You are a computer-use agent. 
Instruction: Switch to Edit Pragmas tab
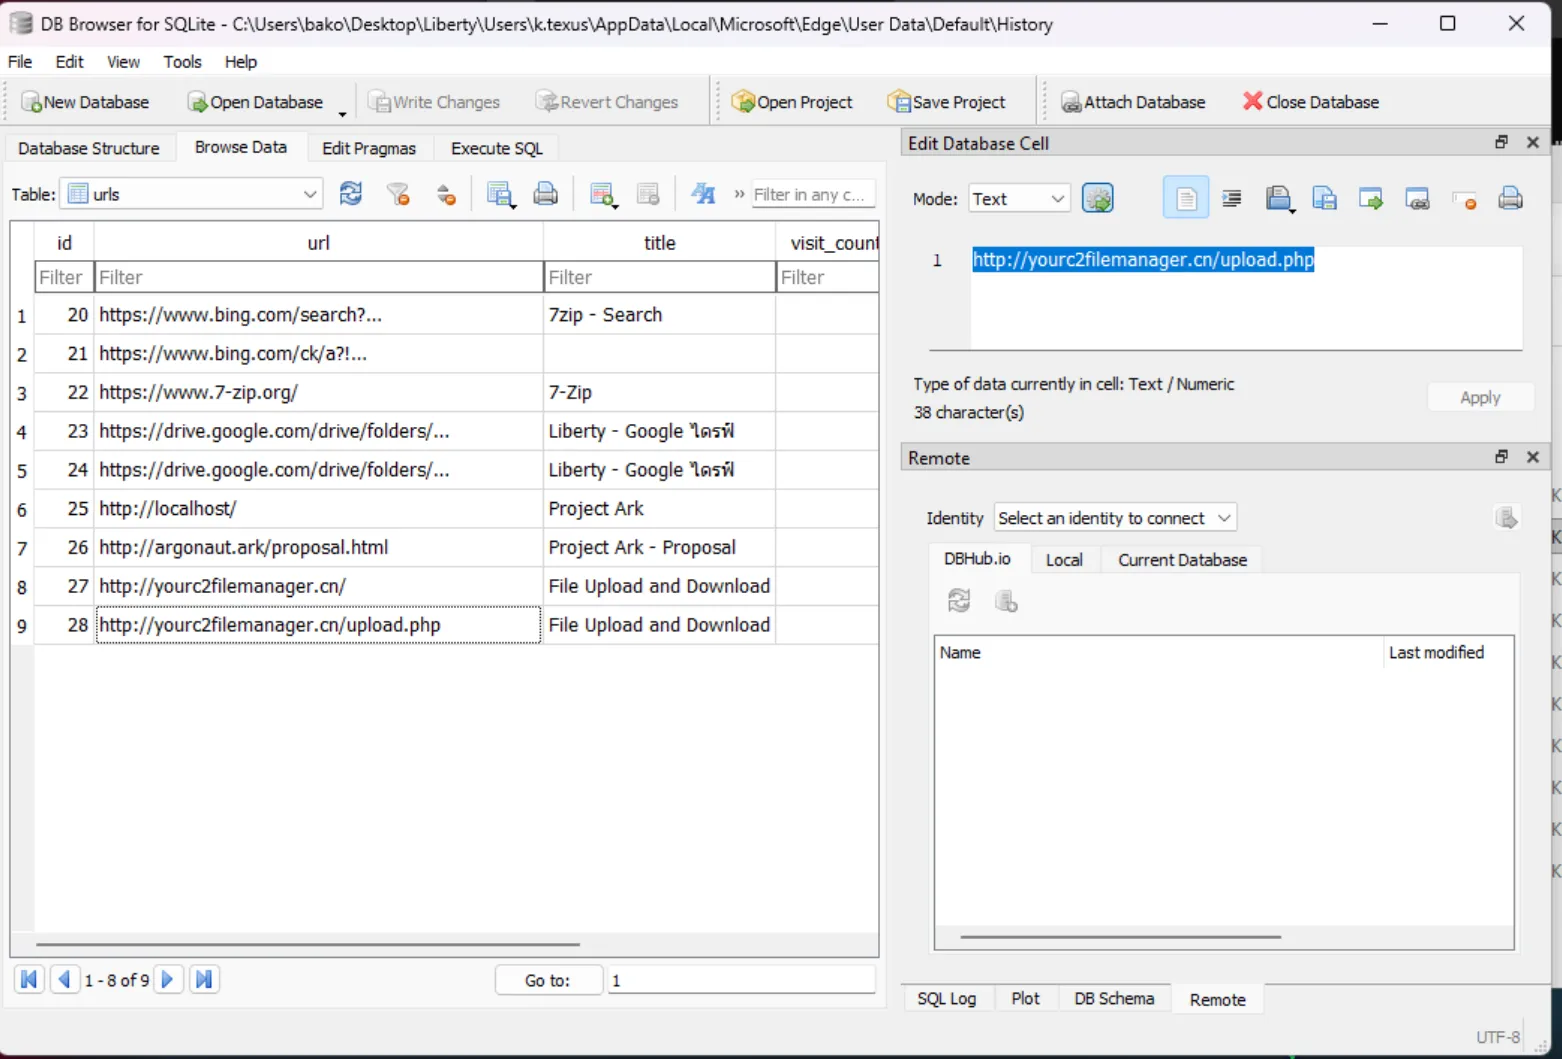[x=369, y=148]
